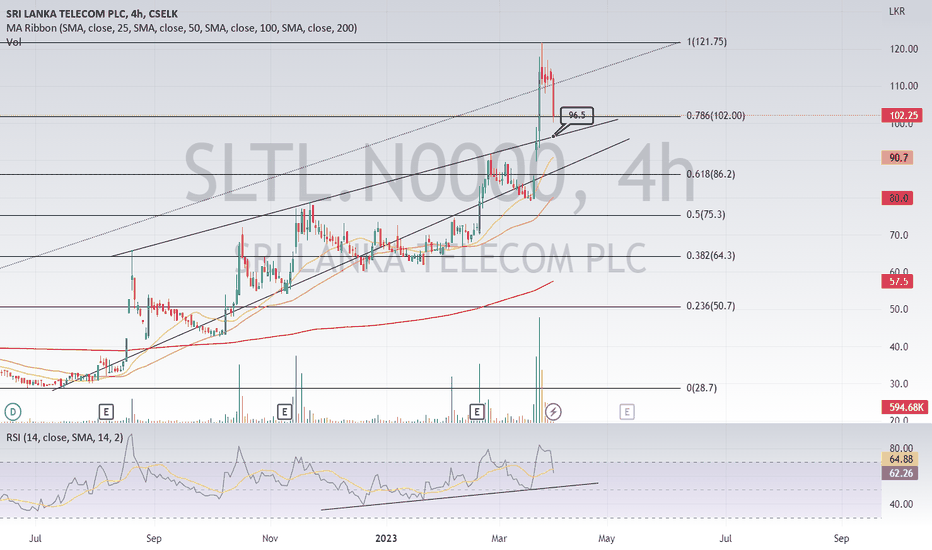Click the Mar label on time axis
Screen dimensions: 932x550
click(x=499, y=538)
